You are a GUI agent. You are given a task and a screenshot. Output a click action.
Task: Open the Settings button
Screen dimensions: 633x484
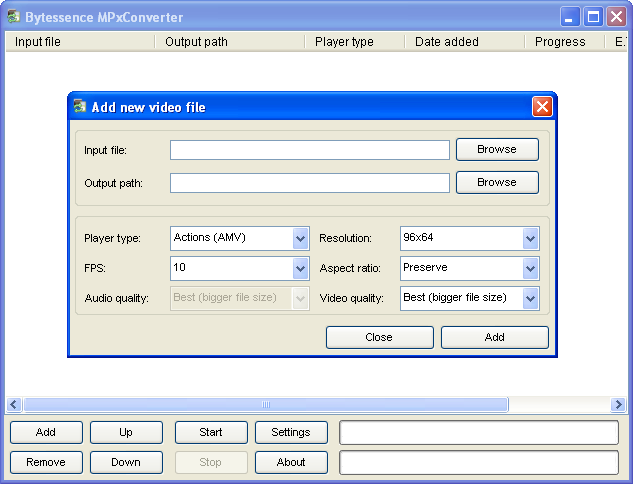pyautogui.click(x=291, y=432)
